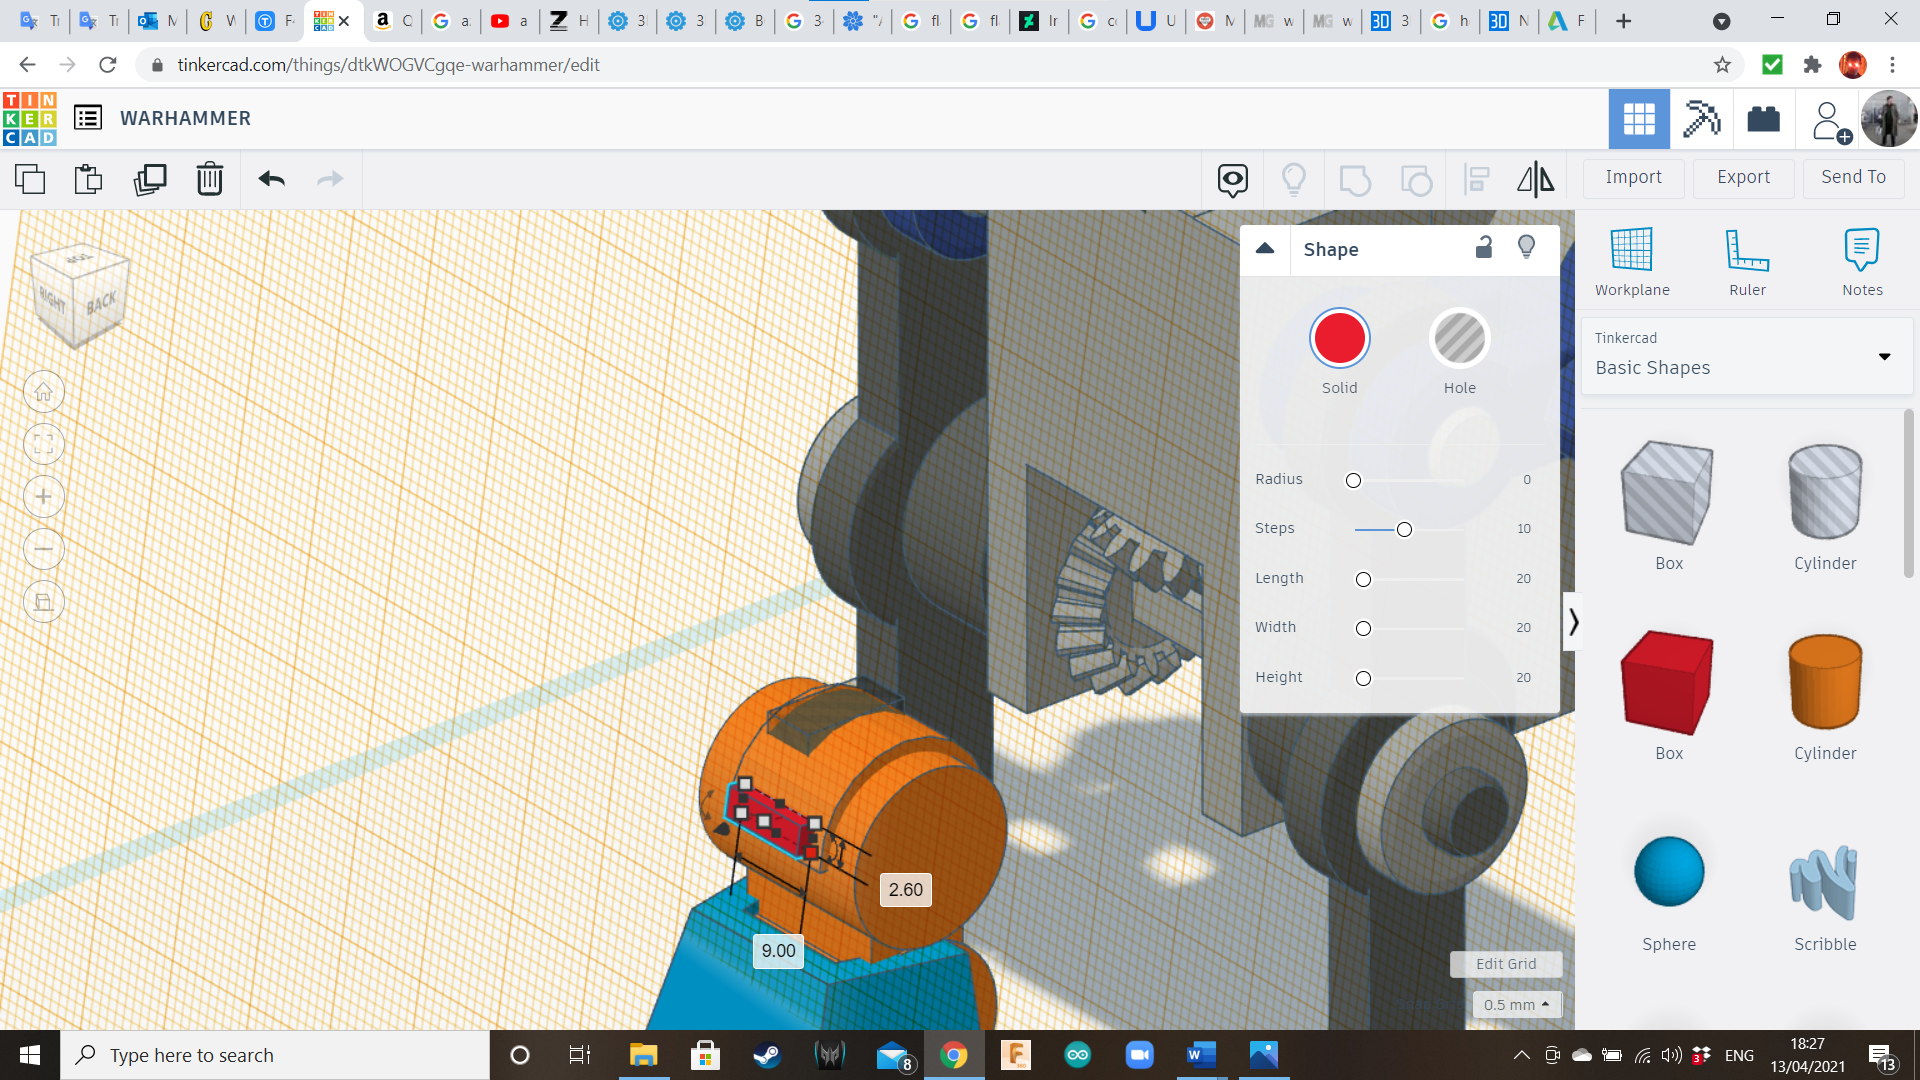This screenshot has height=1080, width=1920.
Task: Toggle shape visibility lightbulb in panel
Action: 1526,248
